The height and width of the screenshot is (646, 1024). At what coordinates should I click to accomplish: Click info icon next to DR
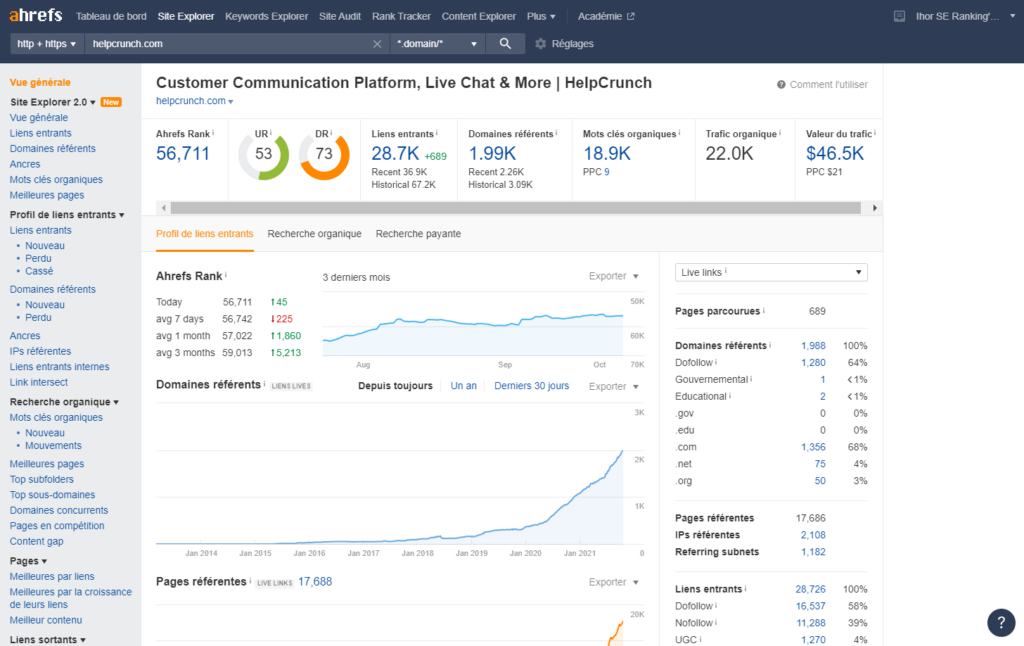click(x=331, y=133)
